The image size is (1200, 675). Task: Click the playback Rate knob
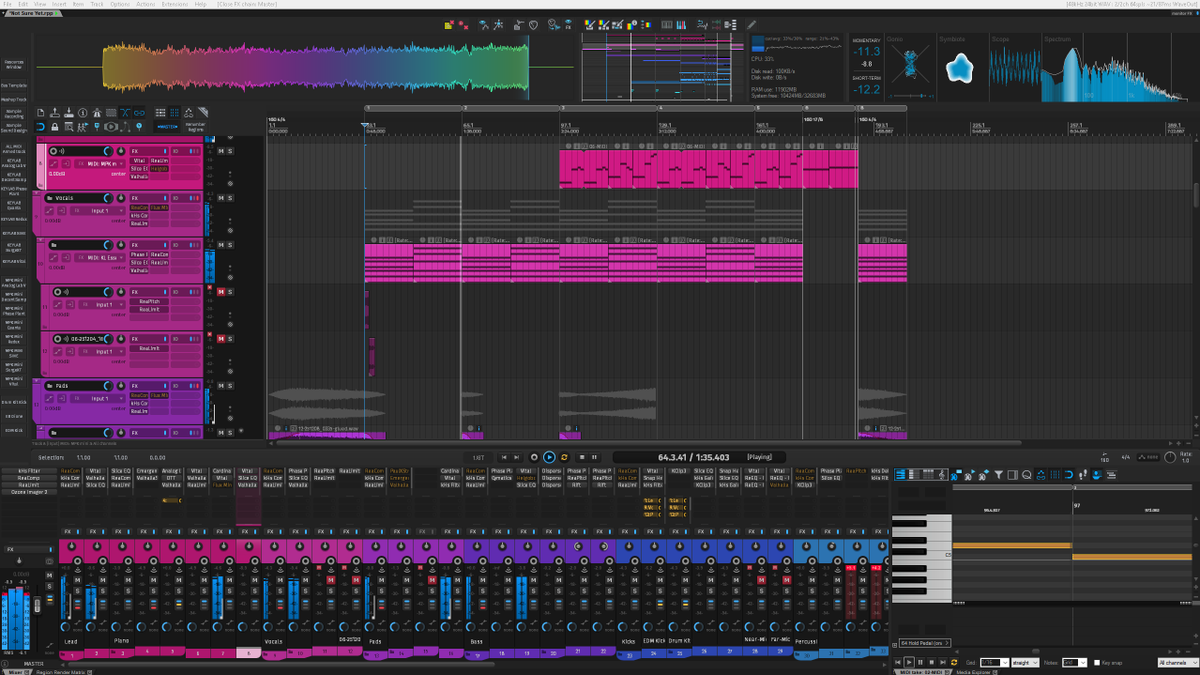click(1171, 456)
